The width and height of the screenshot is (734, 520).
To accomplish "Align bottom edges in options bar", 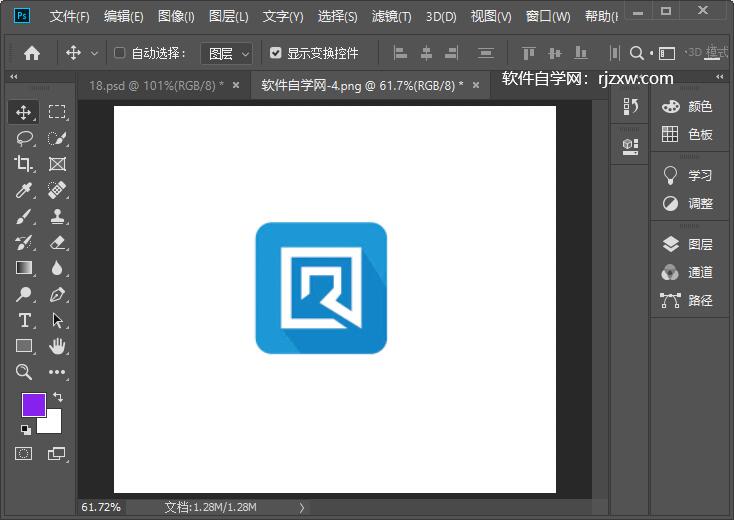I will click(580, 53).
